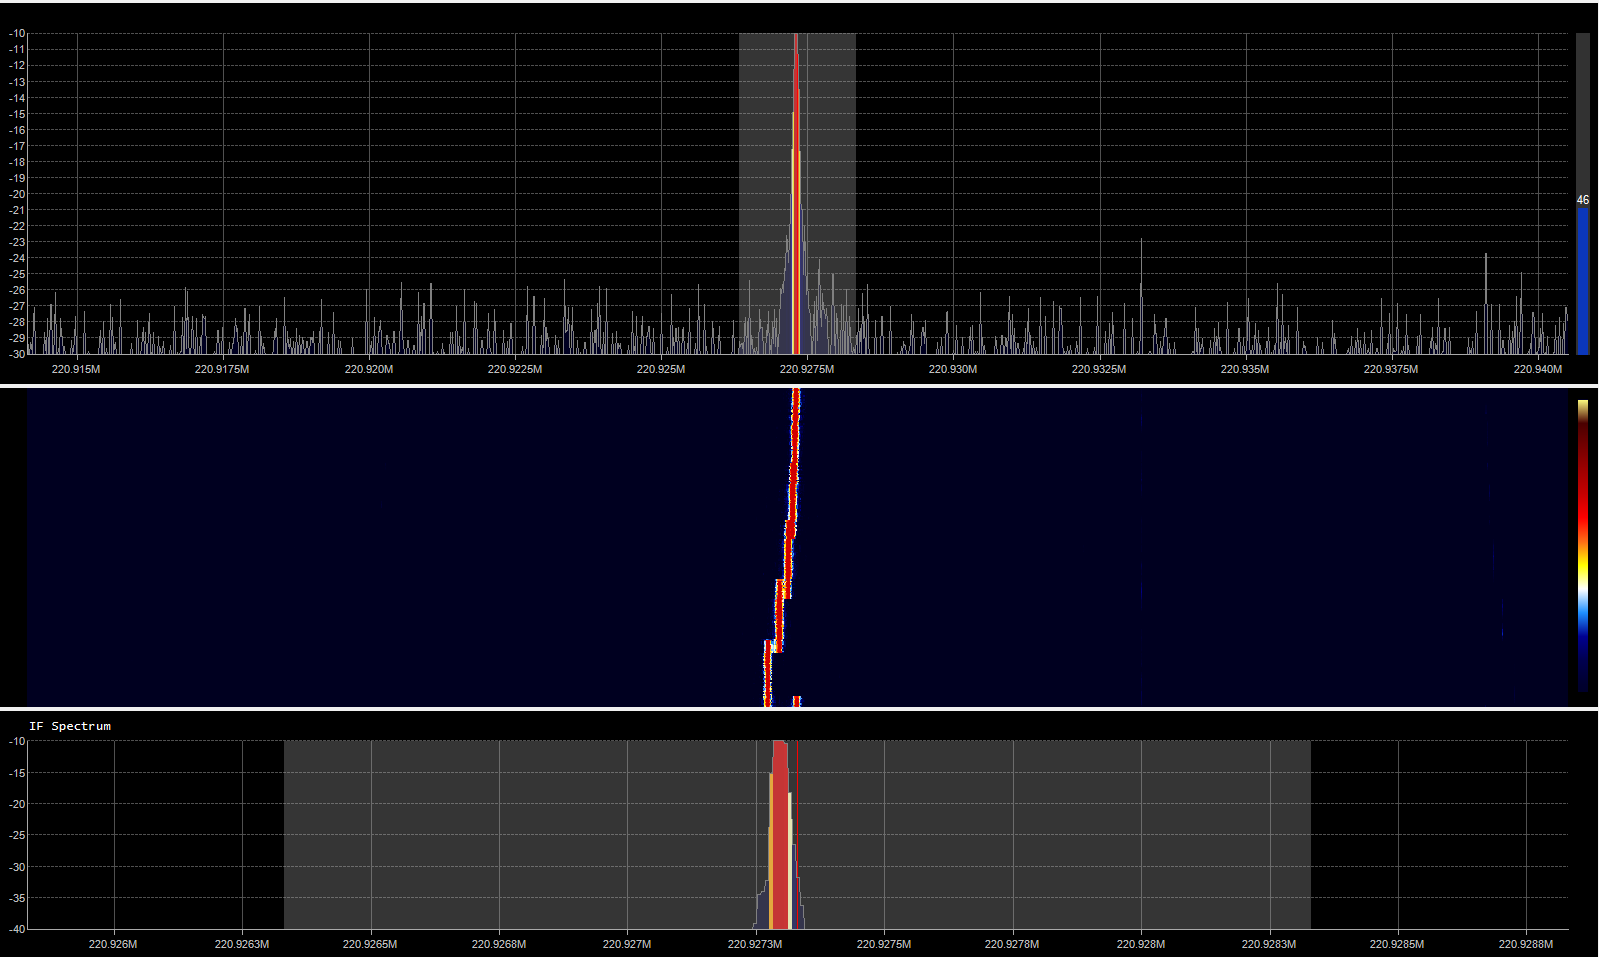Click 220.9275M label on the main spectrum axis
Viewport: 1599px width, 957px height.
[x=807, y=370]
